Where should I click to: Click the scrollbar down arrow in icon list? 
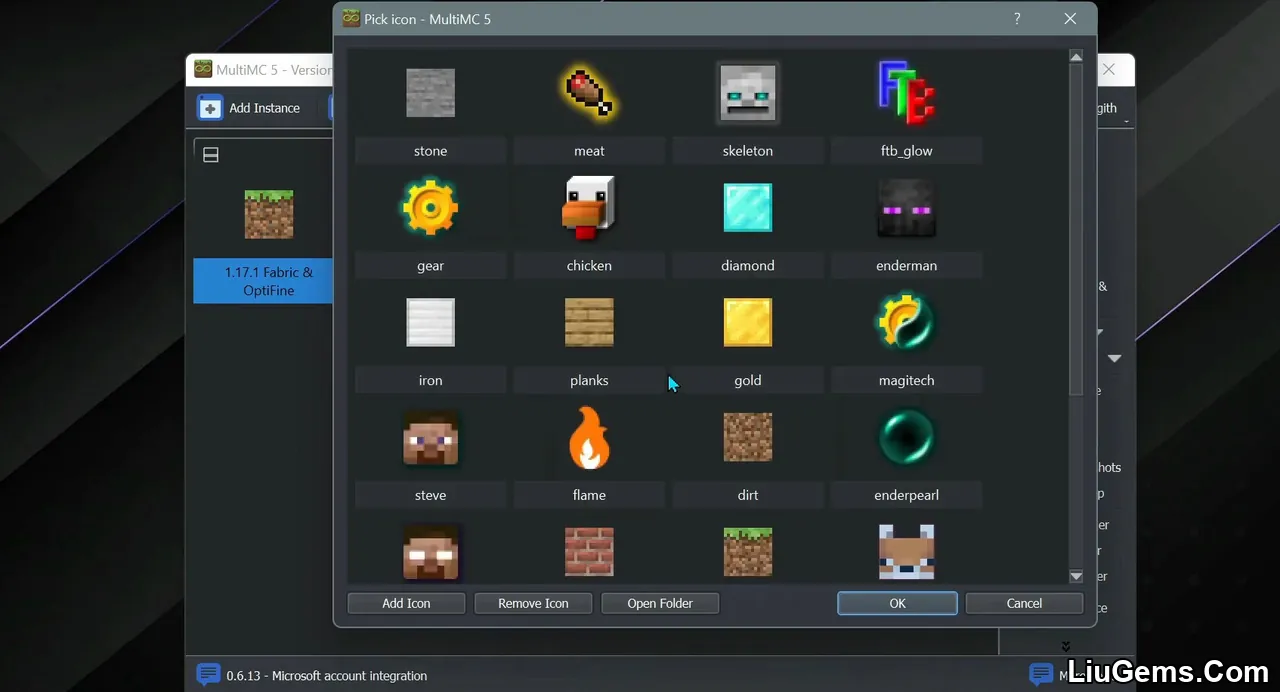(x=1076, y=576)
